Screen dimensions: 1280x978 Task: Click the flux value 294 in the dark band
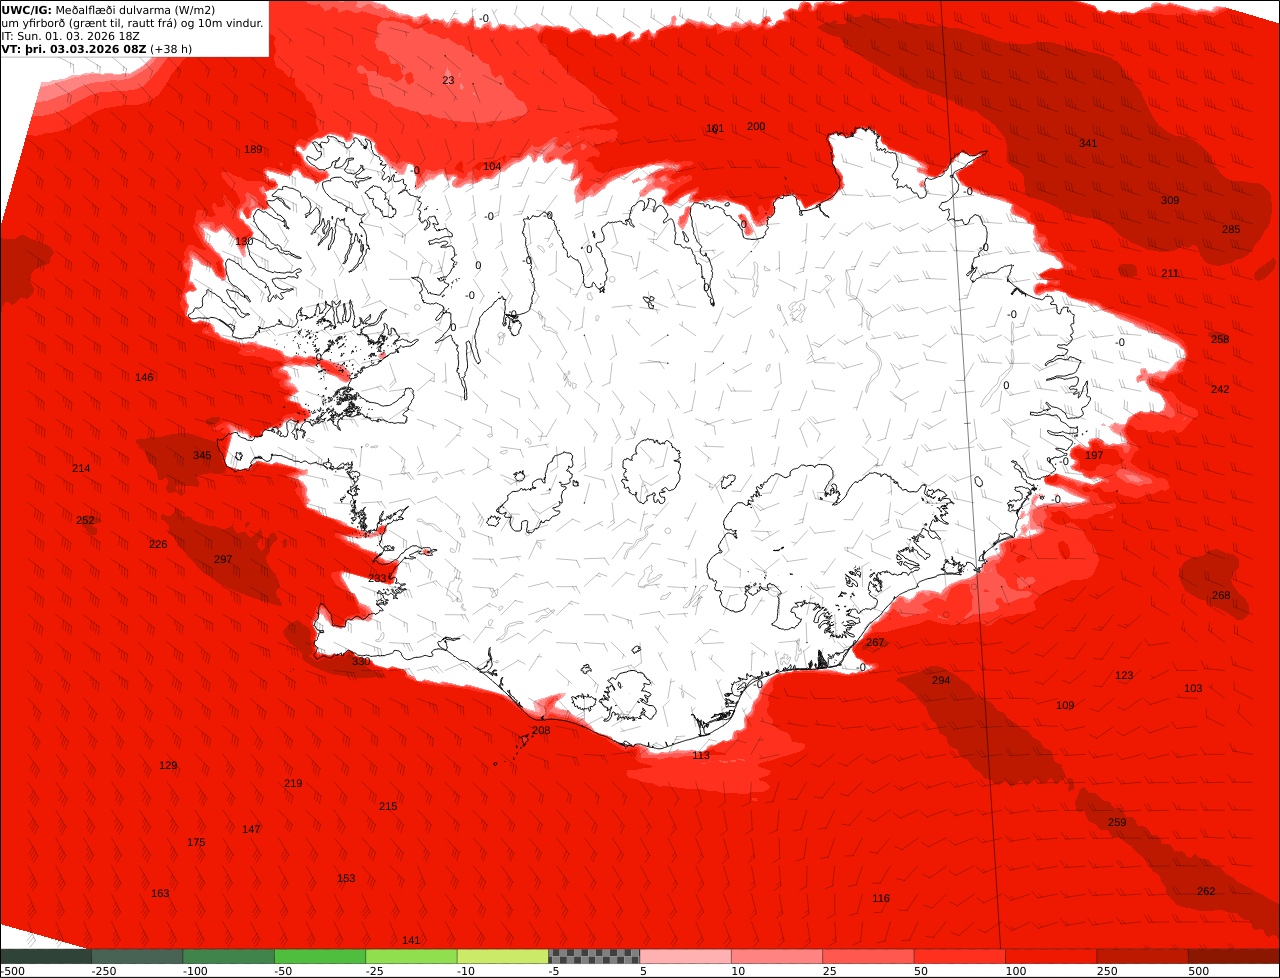(941, 680)
